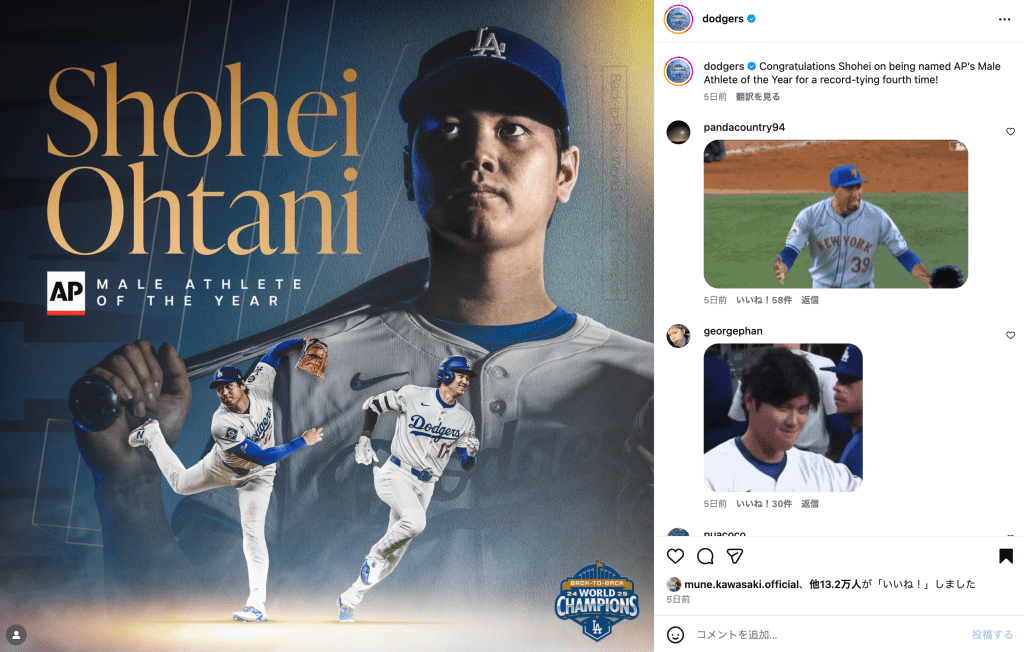View likes on pandacountry94's comment (58件)
The width and height of the screenshot is (1024, 652).
764,300
